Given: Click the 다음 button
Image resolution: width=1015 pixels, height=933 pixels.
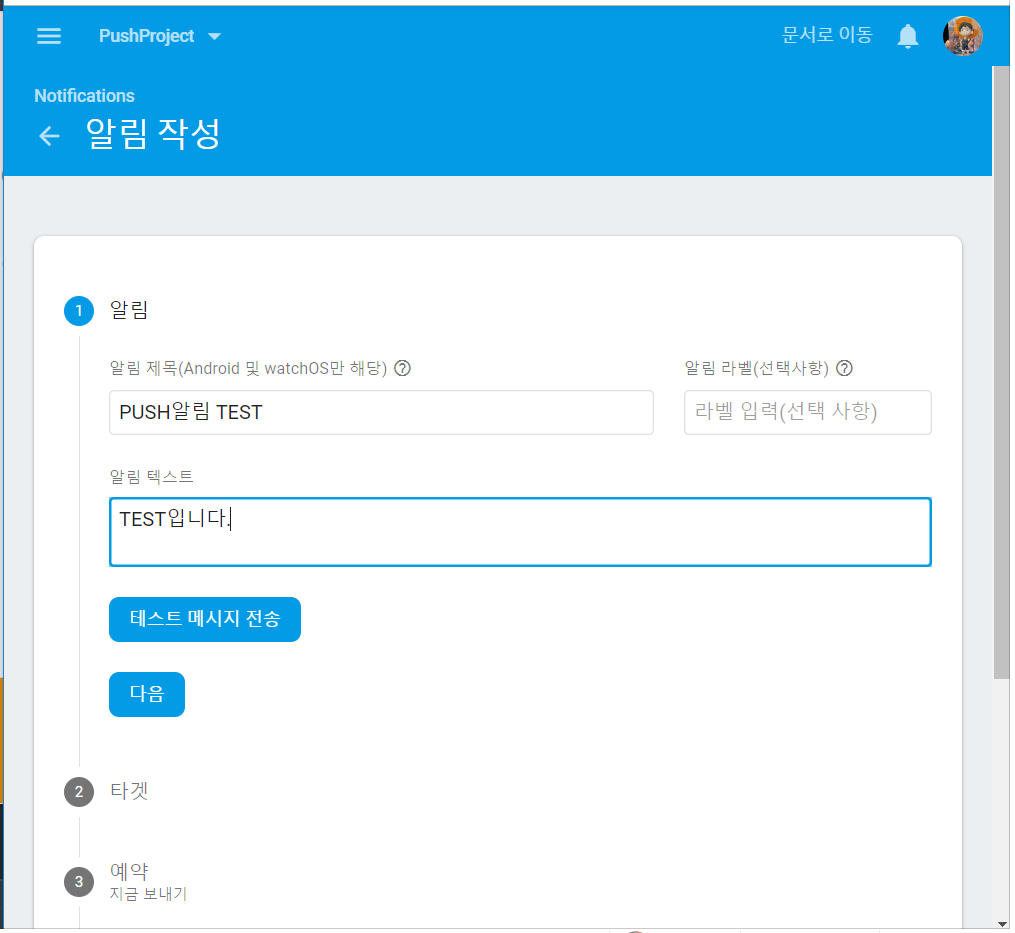Looking at the screenshot, I should 146,694.
